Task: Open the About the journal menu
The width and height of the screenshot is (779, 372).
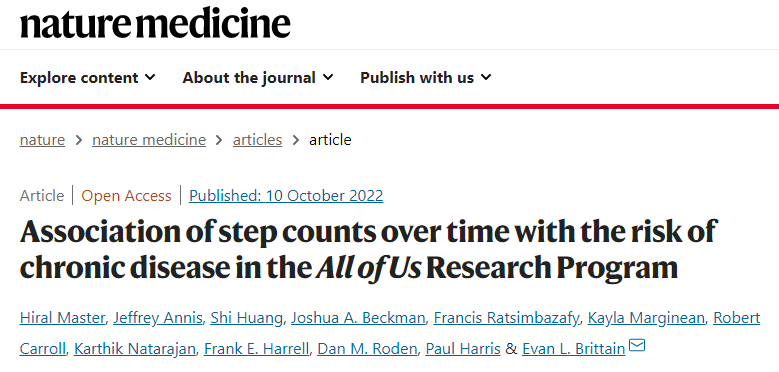Action: tap(258, 77)
